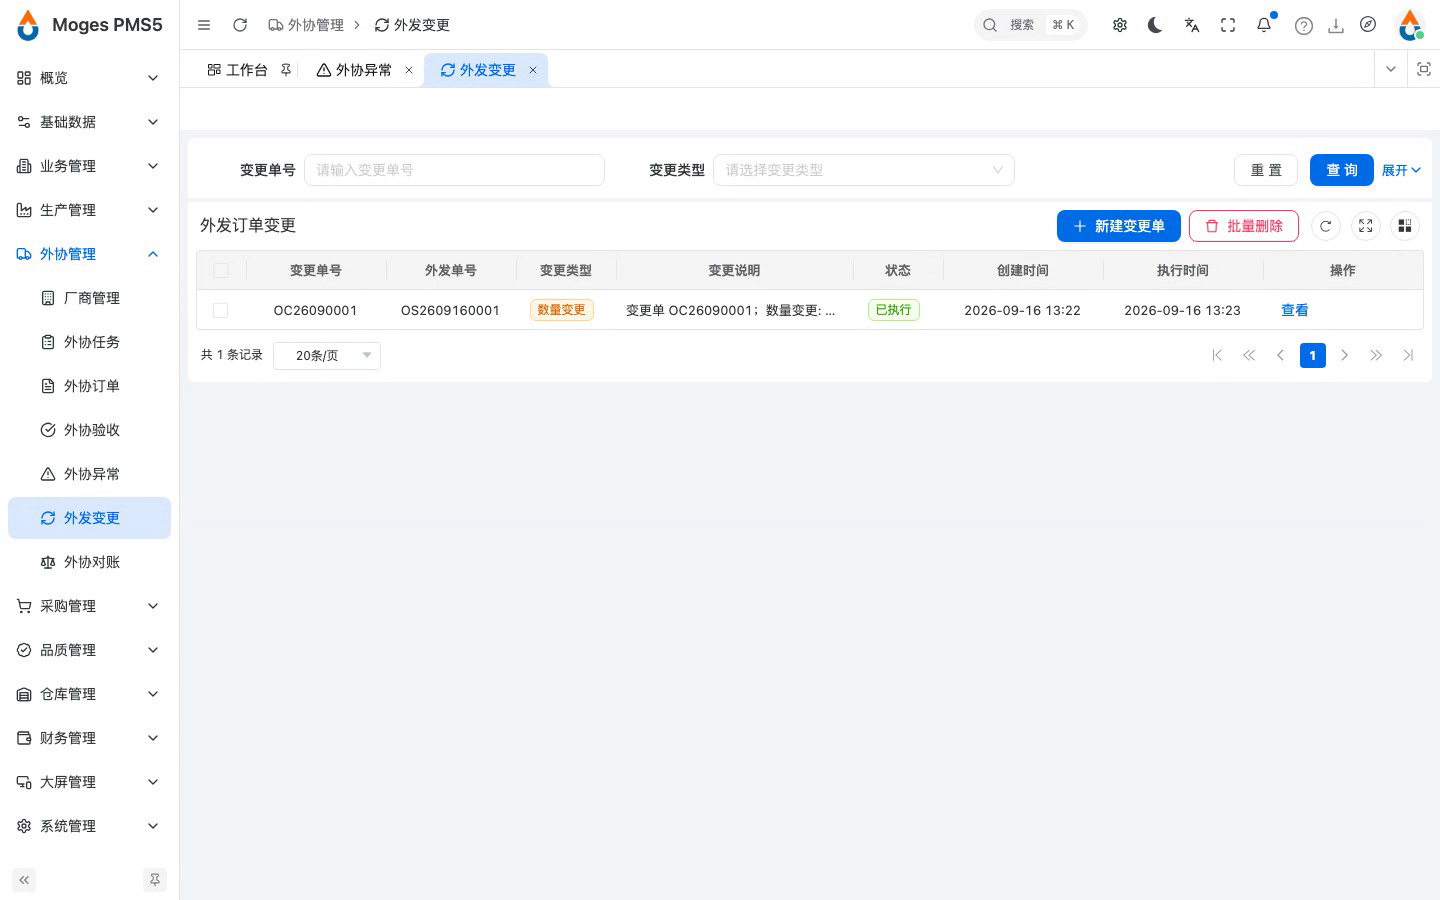1440x900 pixels.
Task: Collapse the sidebar with double-arrow icon
Action: (24, 880)
